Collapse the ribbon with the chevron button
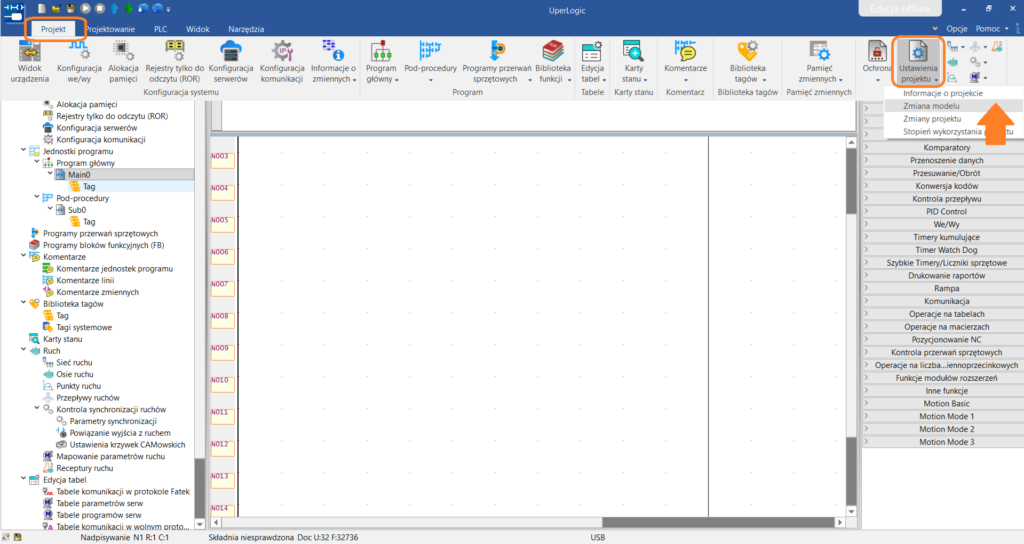Screen dimensions: 1024x544 [x=935, y=29]
